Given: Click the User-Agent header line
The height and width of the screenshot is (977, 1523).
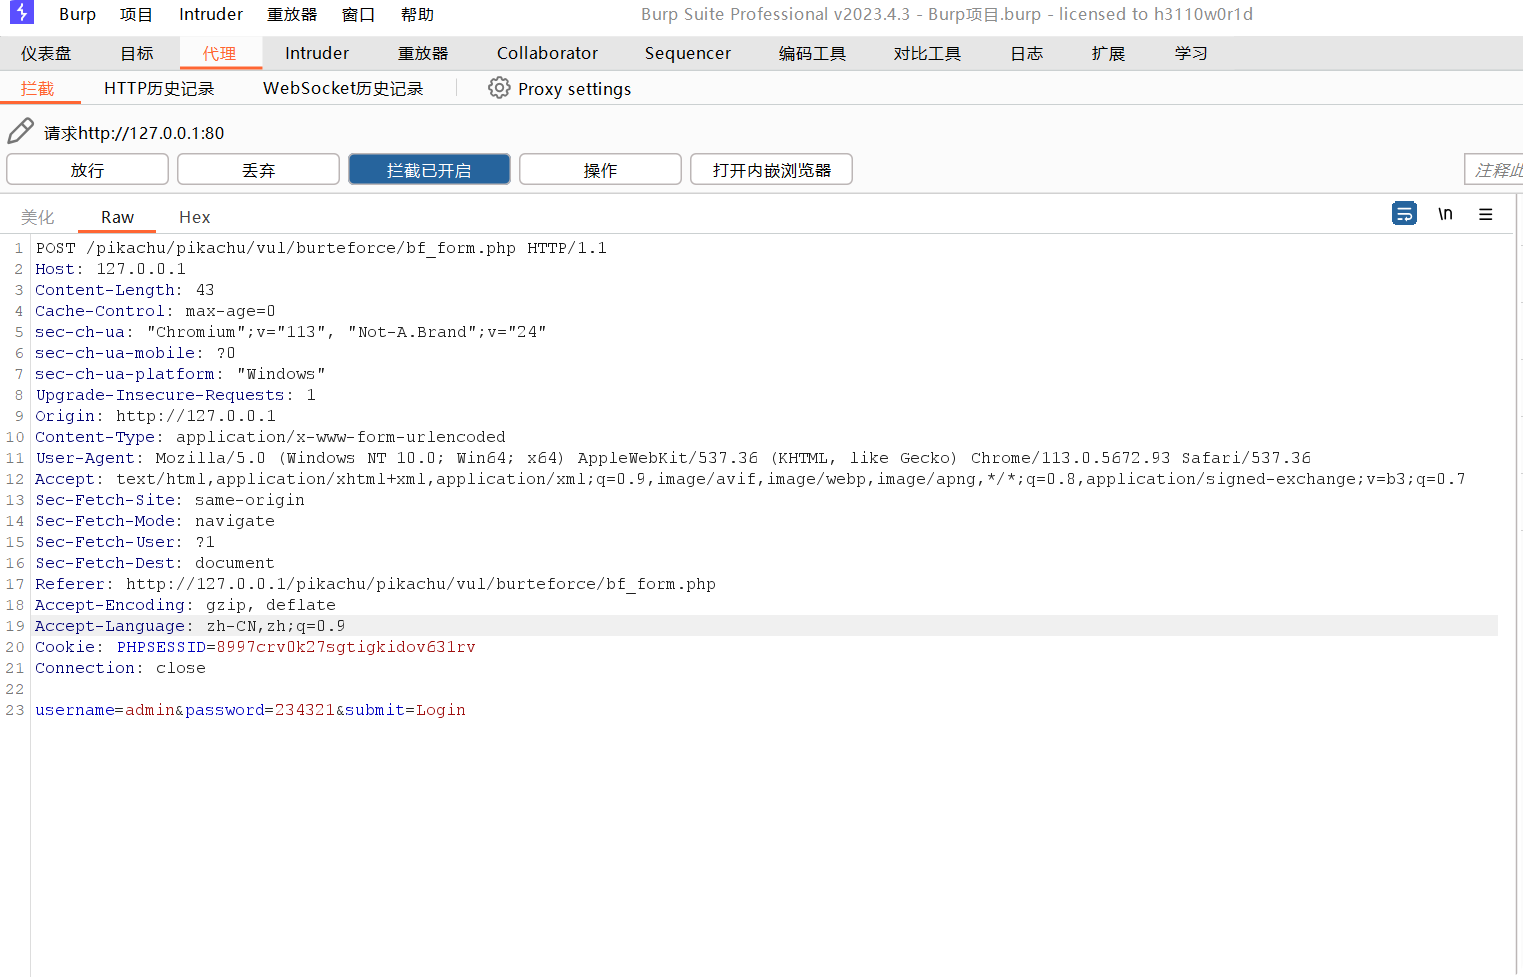Looking at the screenshot, I should (673, 458).
